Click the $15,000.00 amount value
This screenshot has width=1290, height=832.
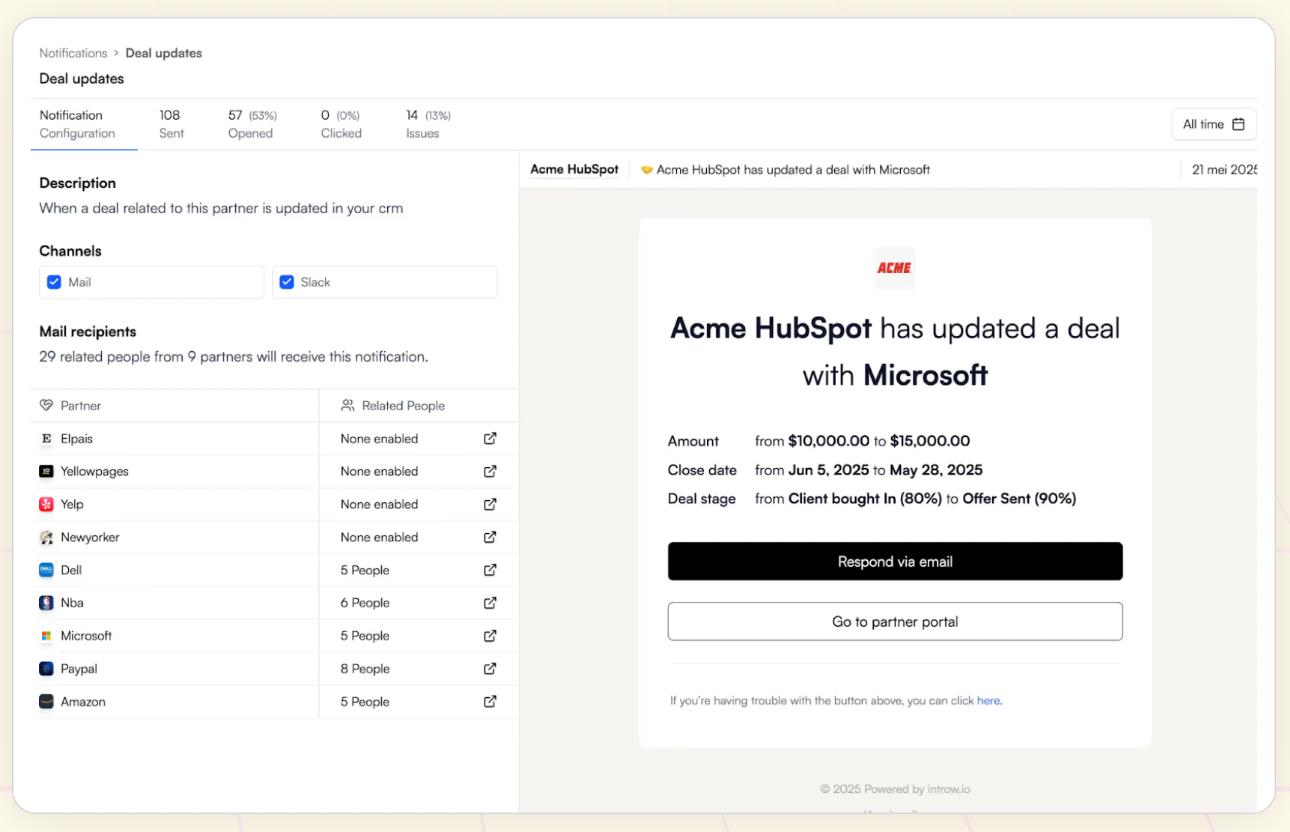(x=930, y=441)
